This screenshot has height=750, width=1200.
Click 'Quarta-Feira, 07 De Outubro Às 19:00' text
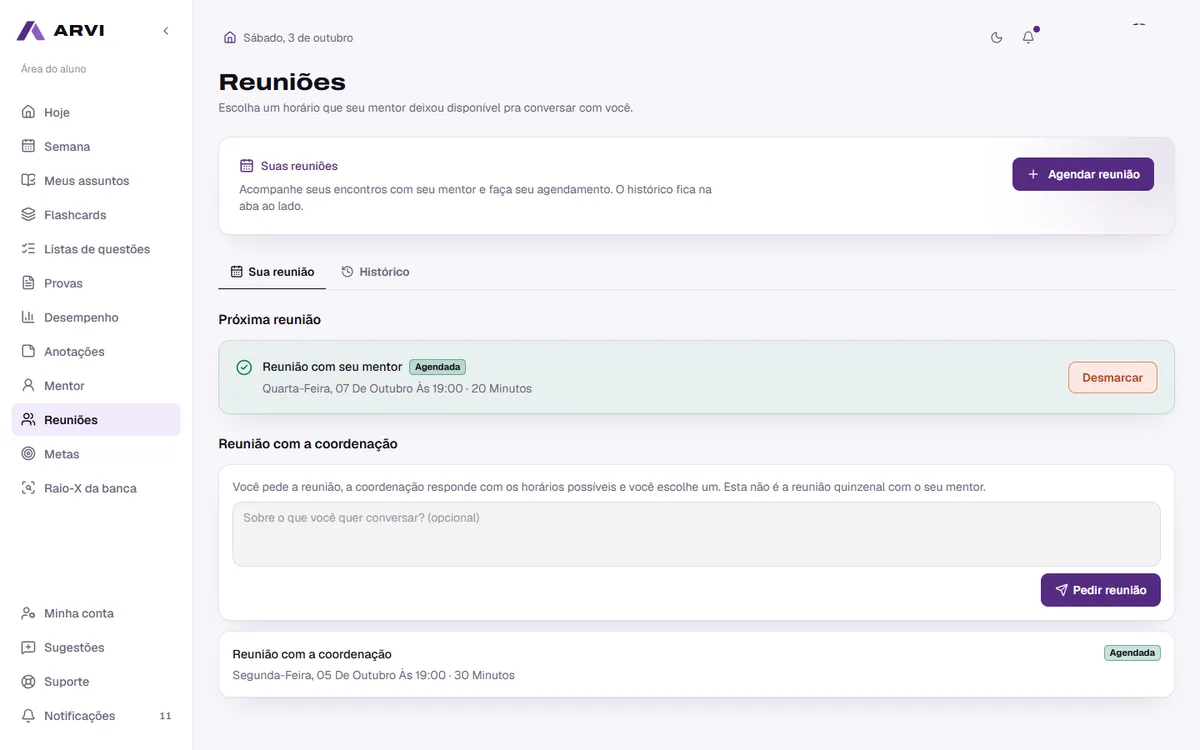tap(363, 388)
